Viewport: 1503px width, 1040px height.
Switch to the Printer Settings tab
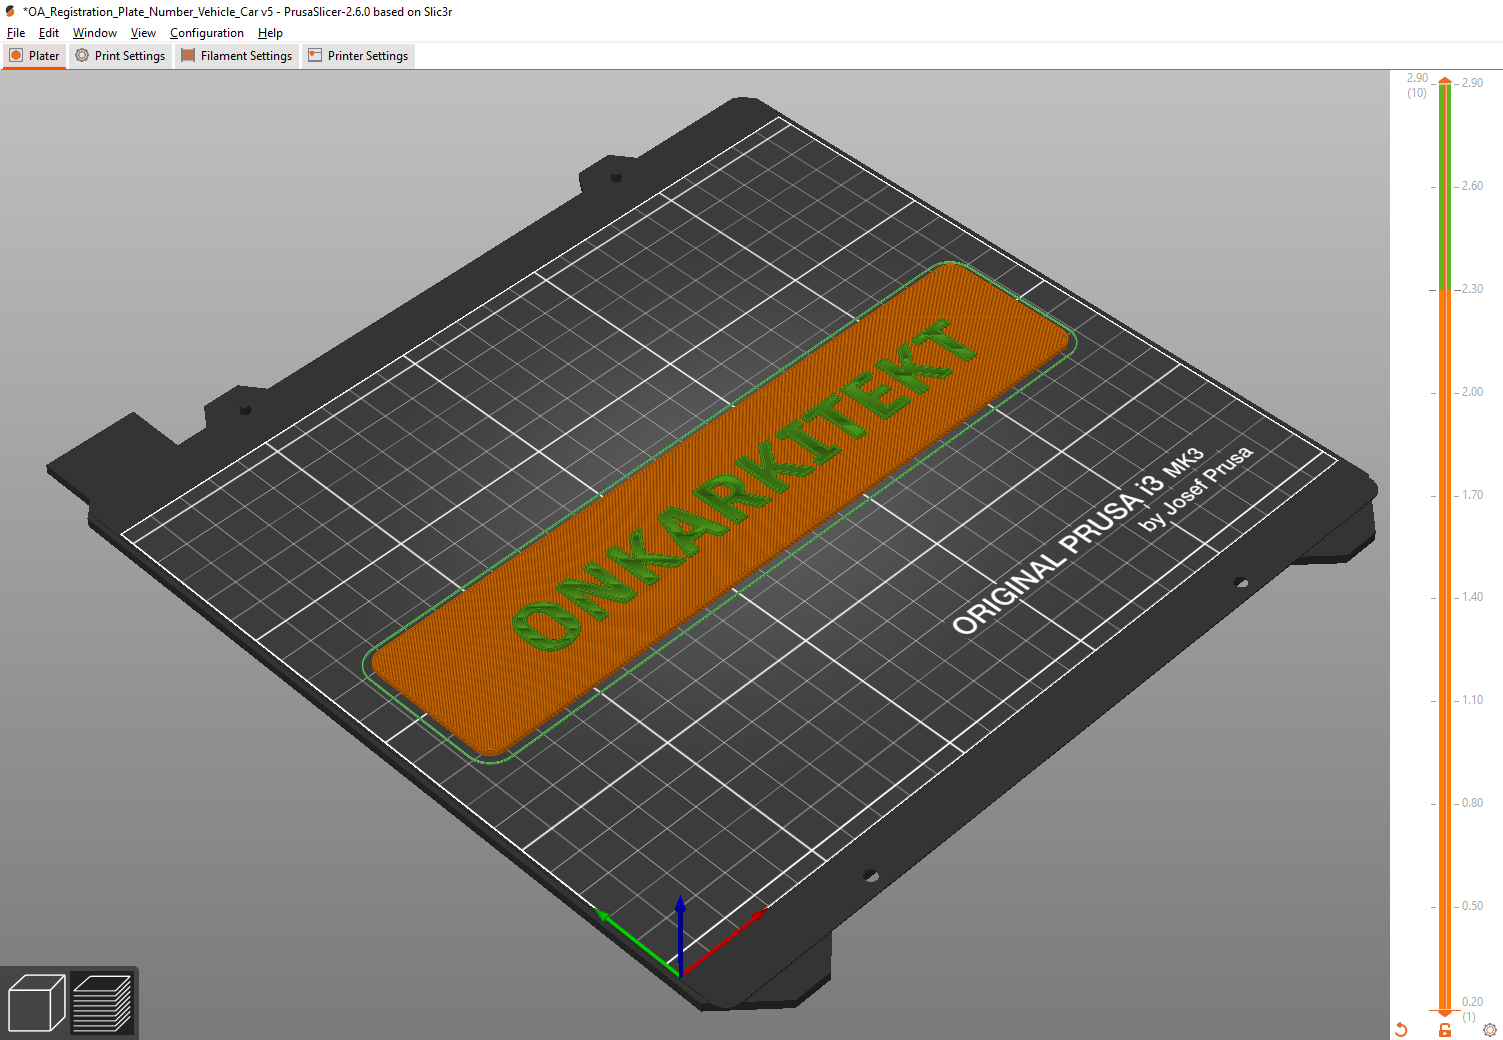coord(358,56)
